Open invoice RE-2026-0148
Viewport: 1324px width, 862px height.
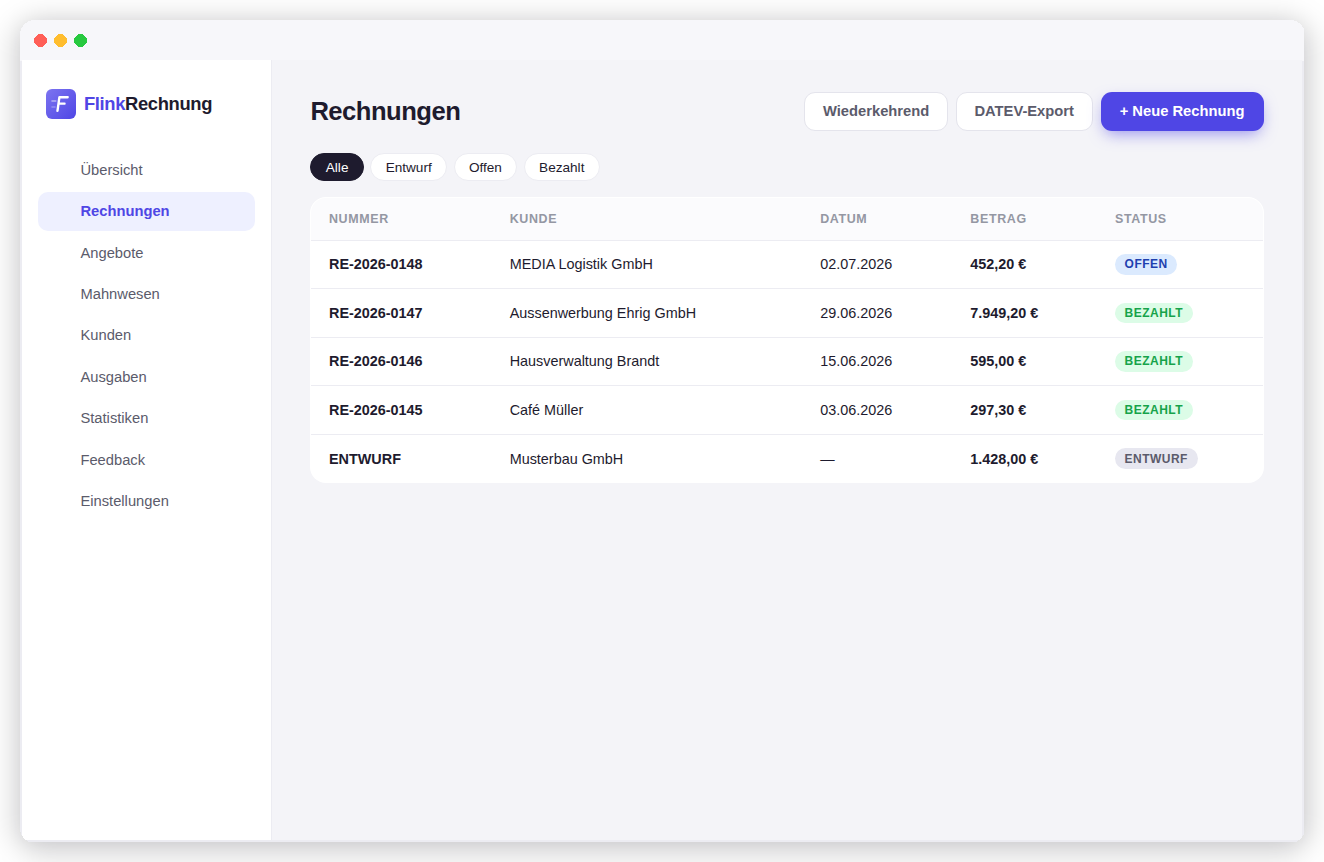click(376, 264)
